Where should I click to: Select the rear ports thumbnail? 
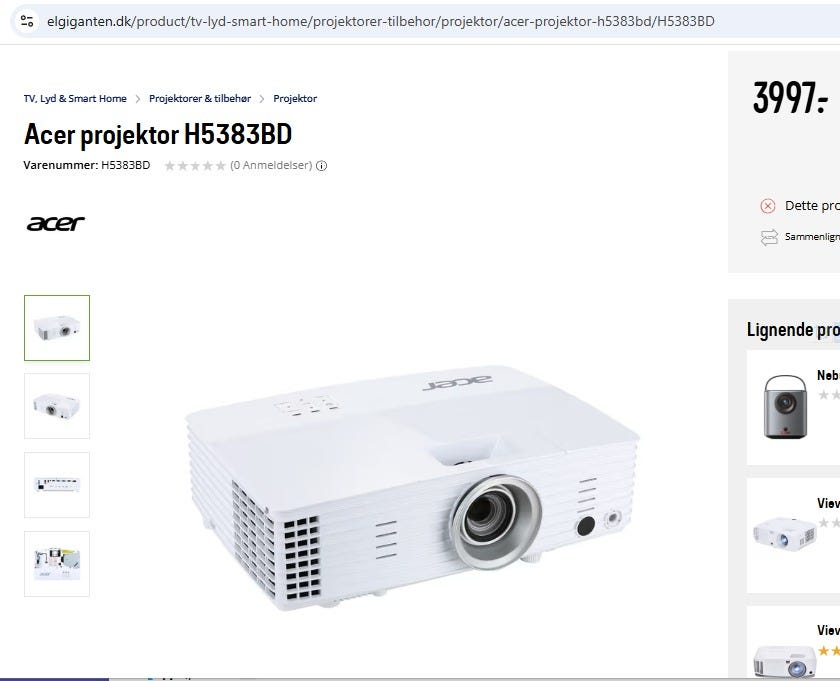(57, 485)
